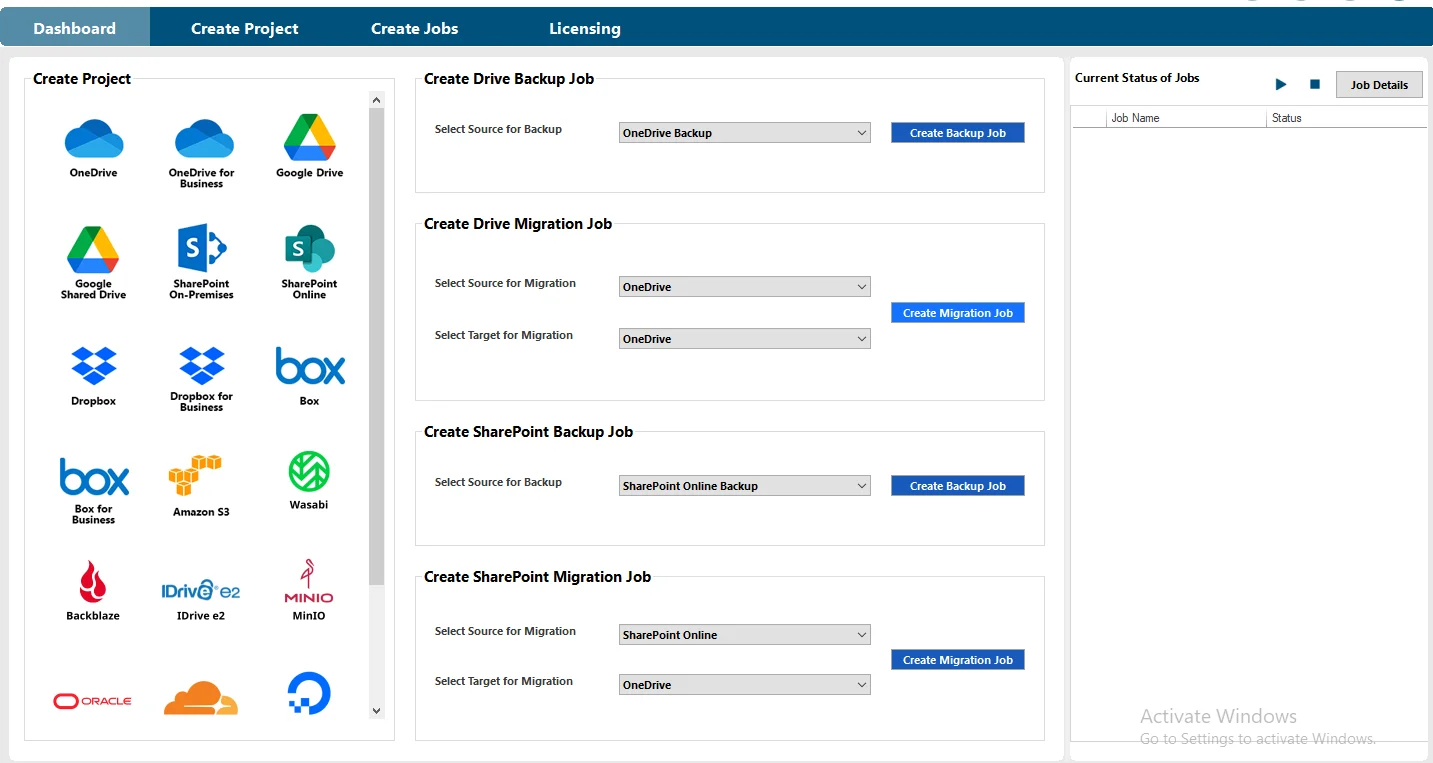Expand the OneDrive Backup source dropdown
Viewport: 1433px width, 763px height.
pos(745,133)
